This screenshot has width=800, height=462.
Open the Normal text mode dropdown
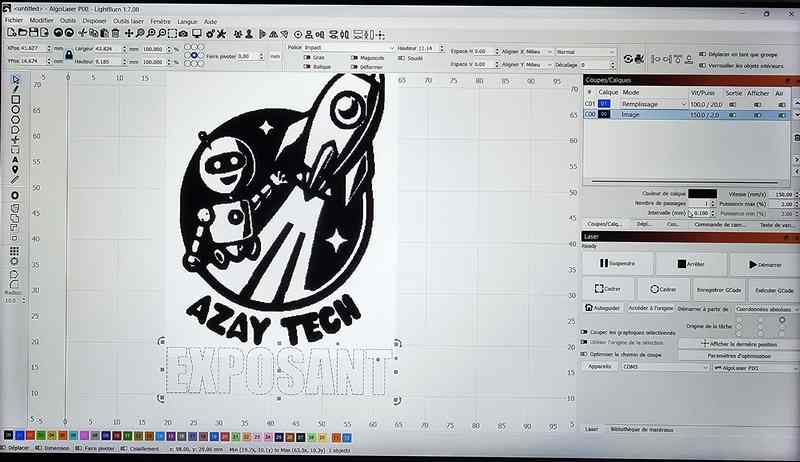point(585,52)
